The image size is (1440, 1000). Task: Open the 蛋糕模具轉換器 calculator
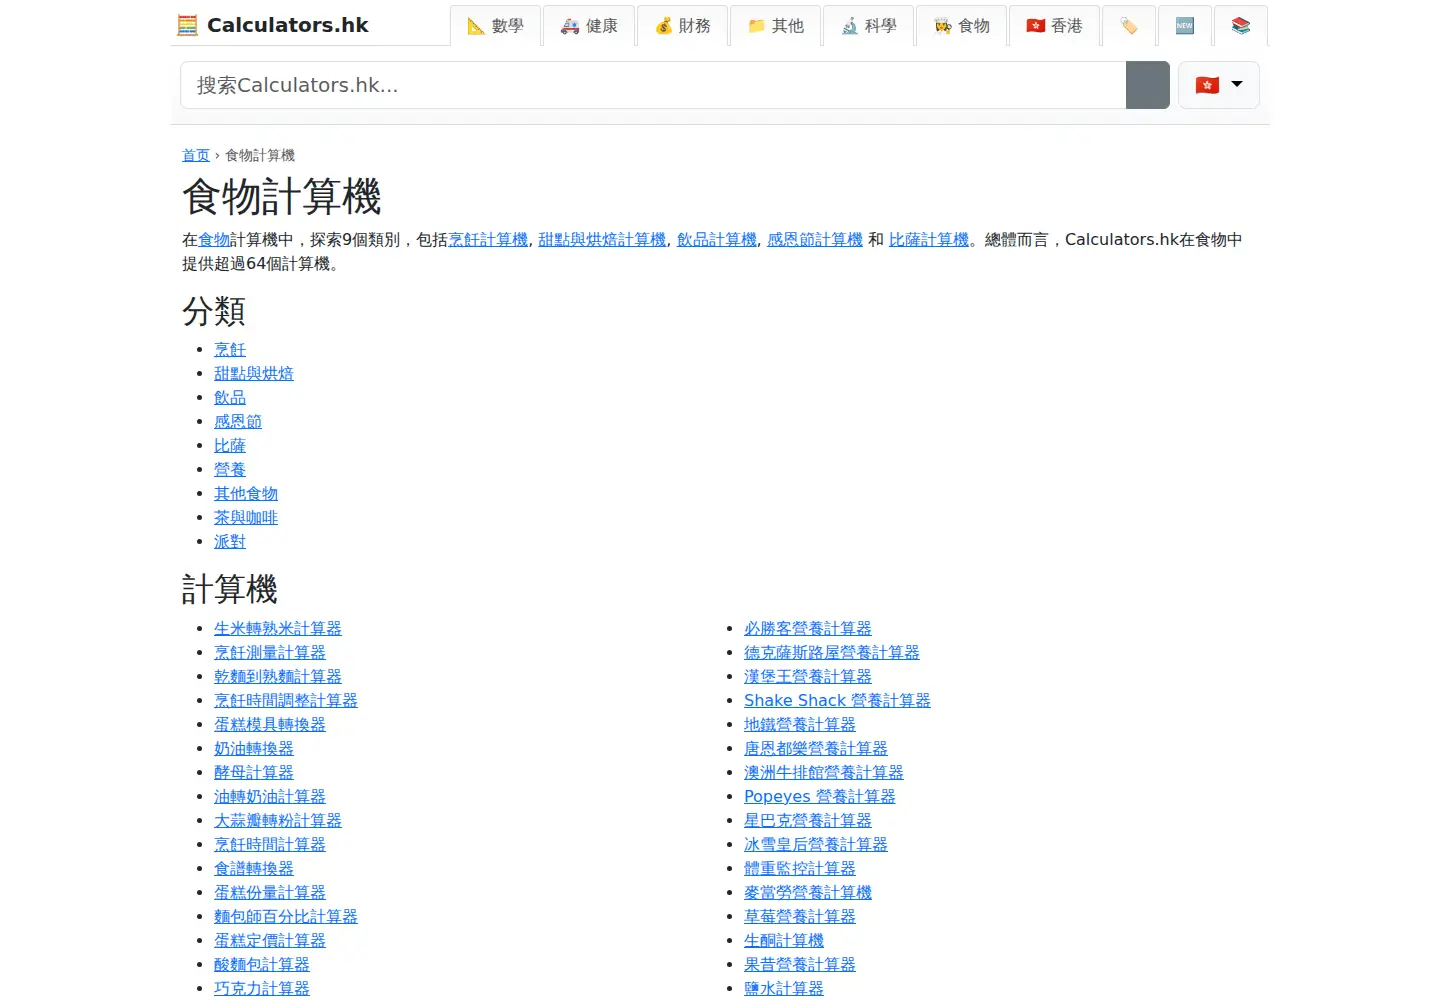[x=270, y=725]
